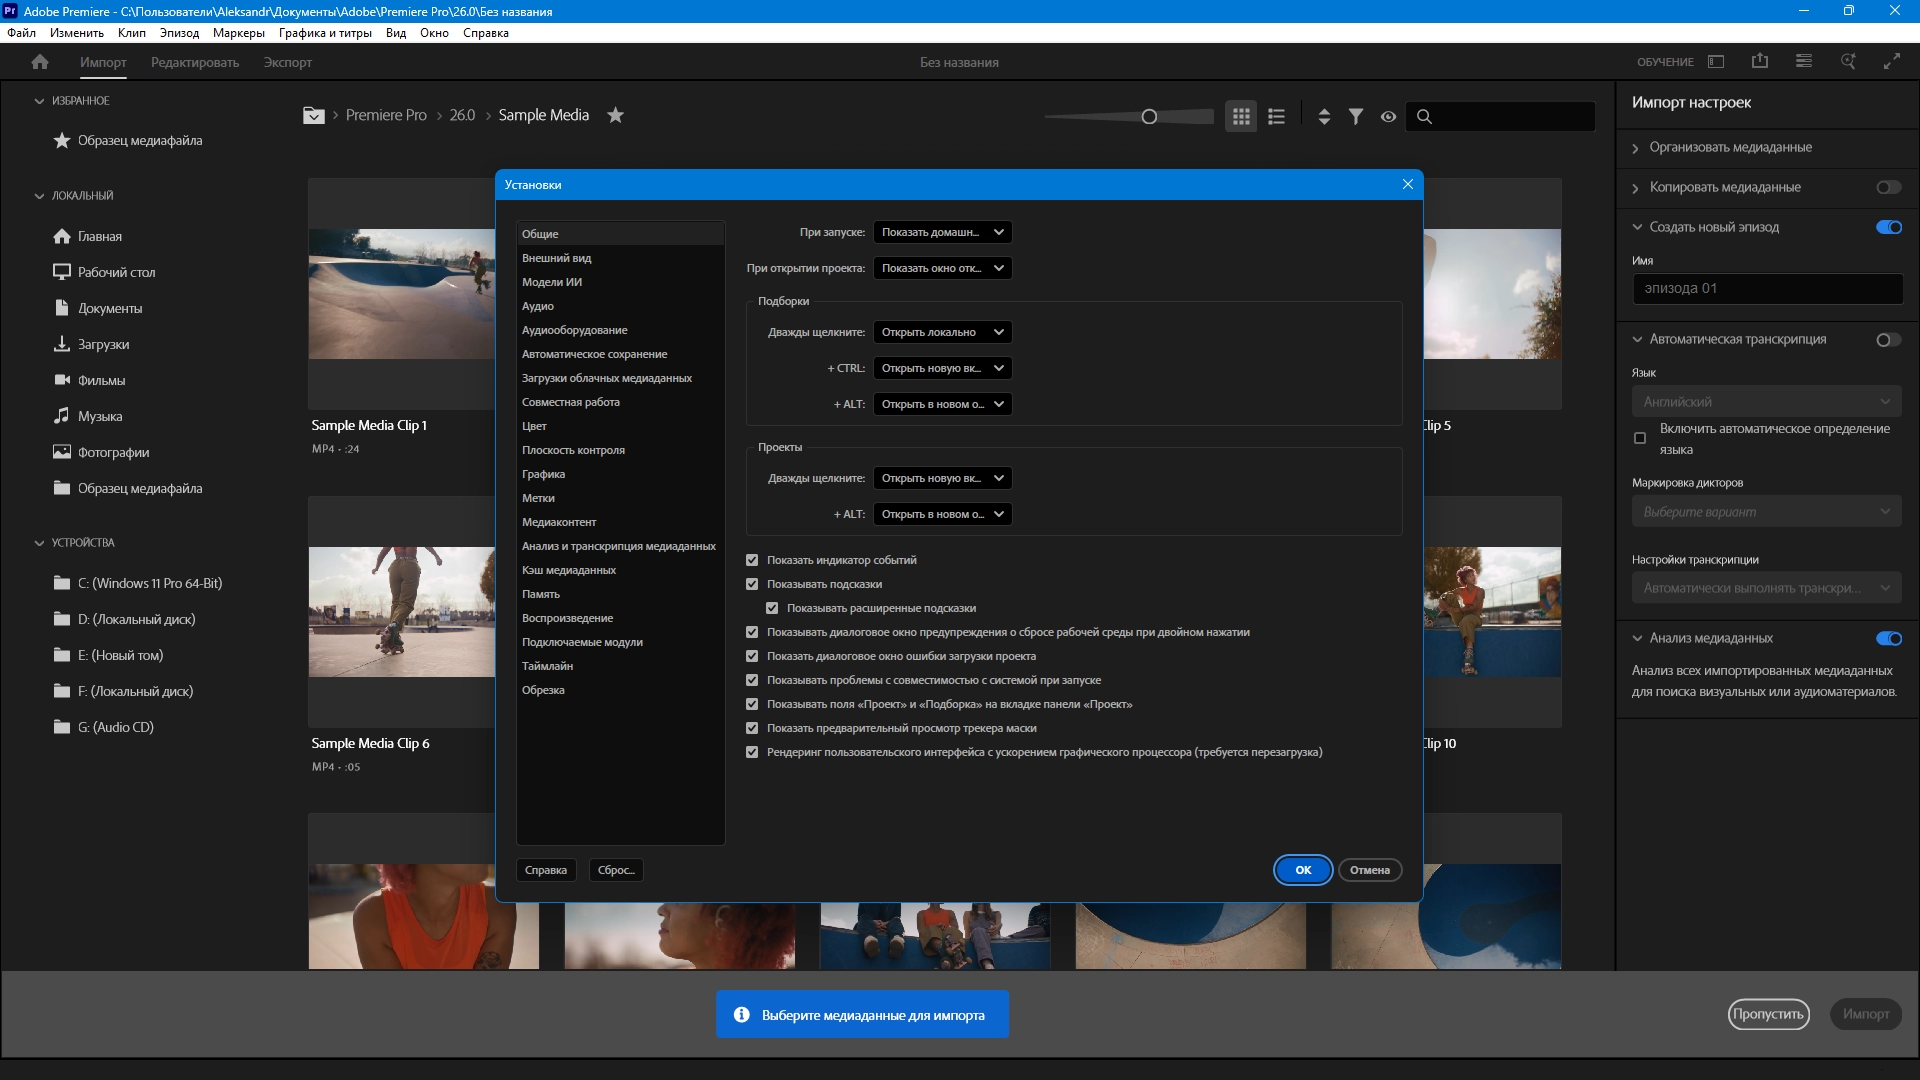Screen dimensions: 1920x1080
Task: Click the Home icon in workspace bar
Action: pyautogui.click(x=40, y=62)
